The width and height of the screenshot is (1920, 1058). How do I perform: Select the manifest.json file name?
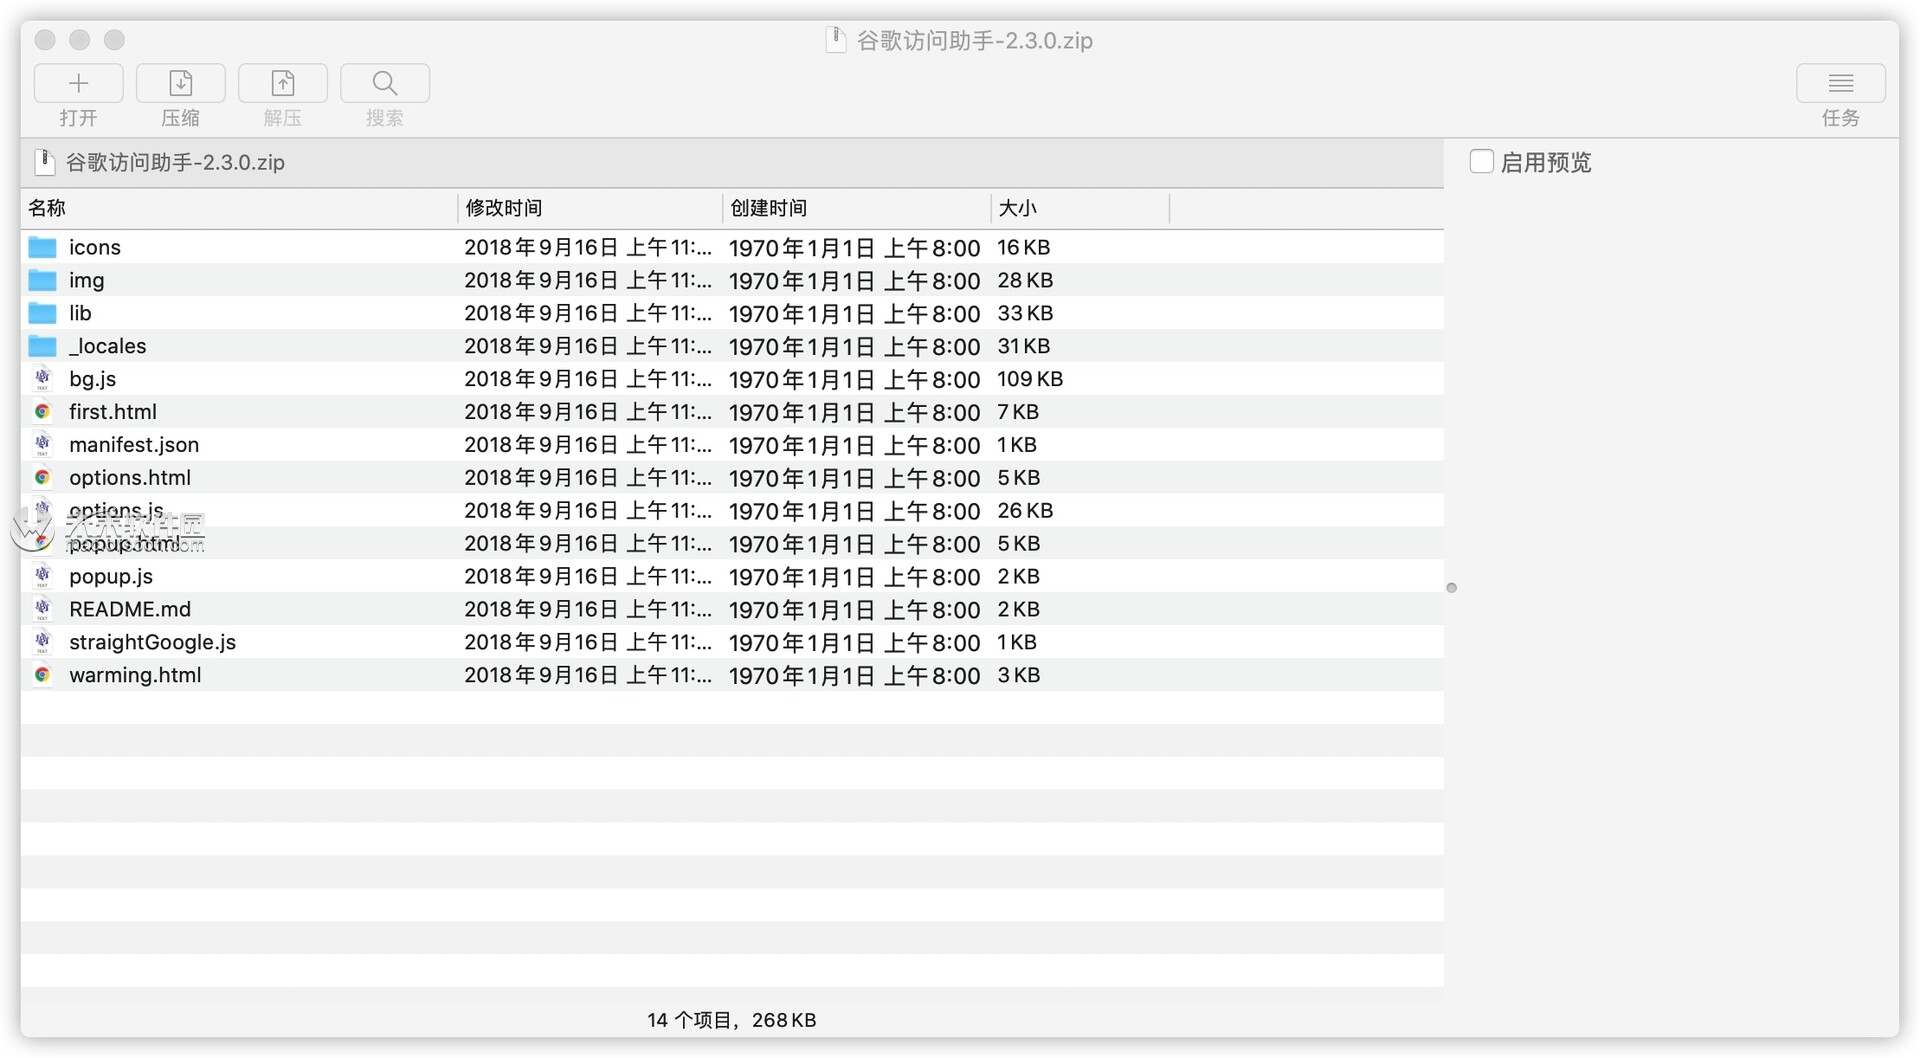coord(134,445)
